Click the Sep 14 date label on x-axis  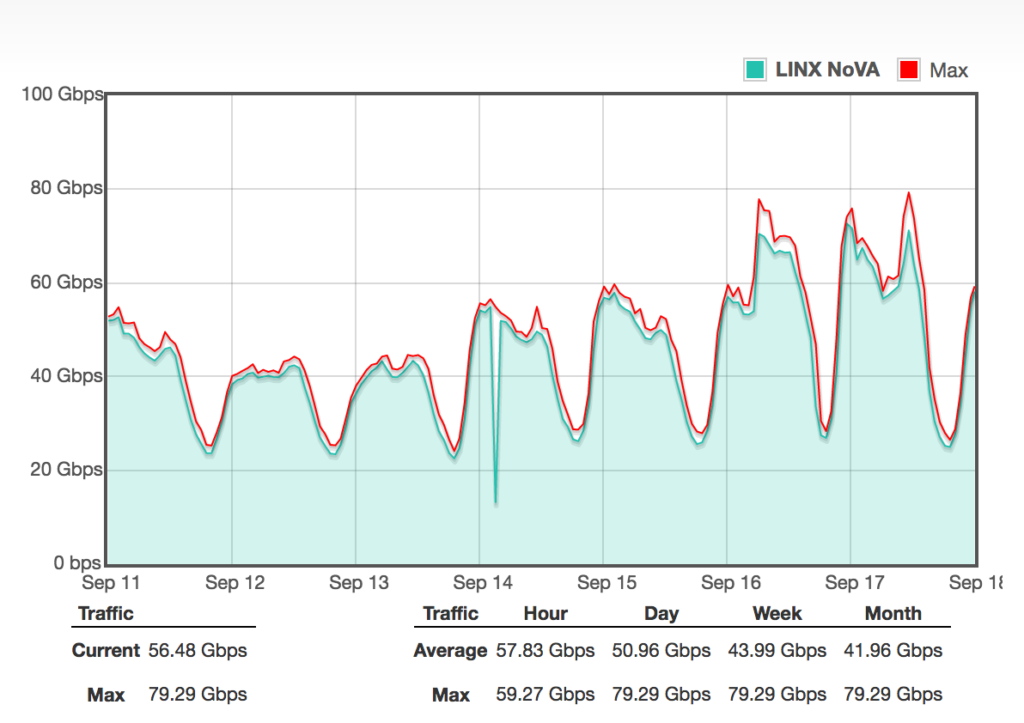pyautogui.click(x=483, y=582)
